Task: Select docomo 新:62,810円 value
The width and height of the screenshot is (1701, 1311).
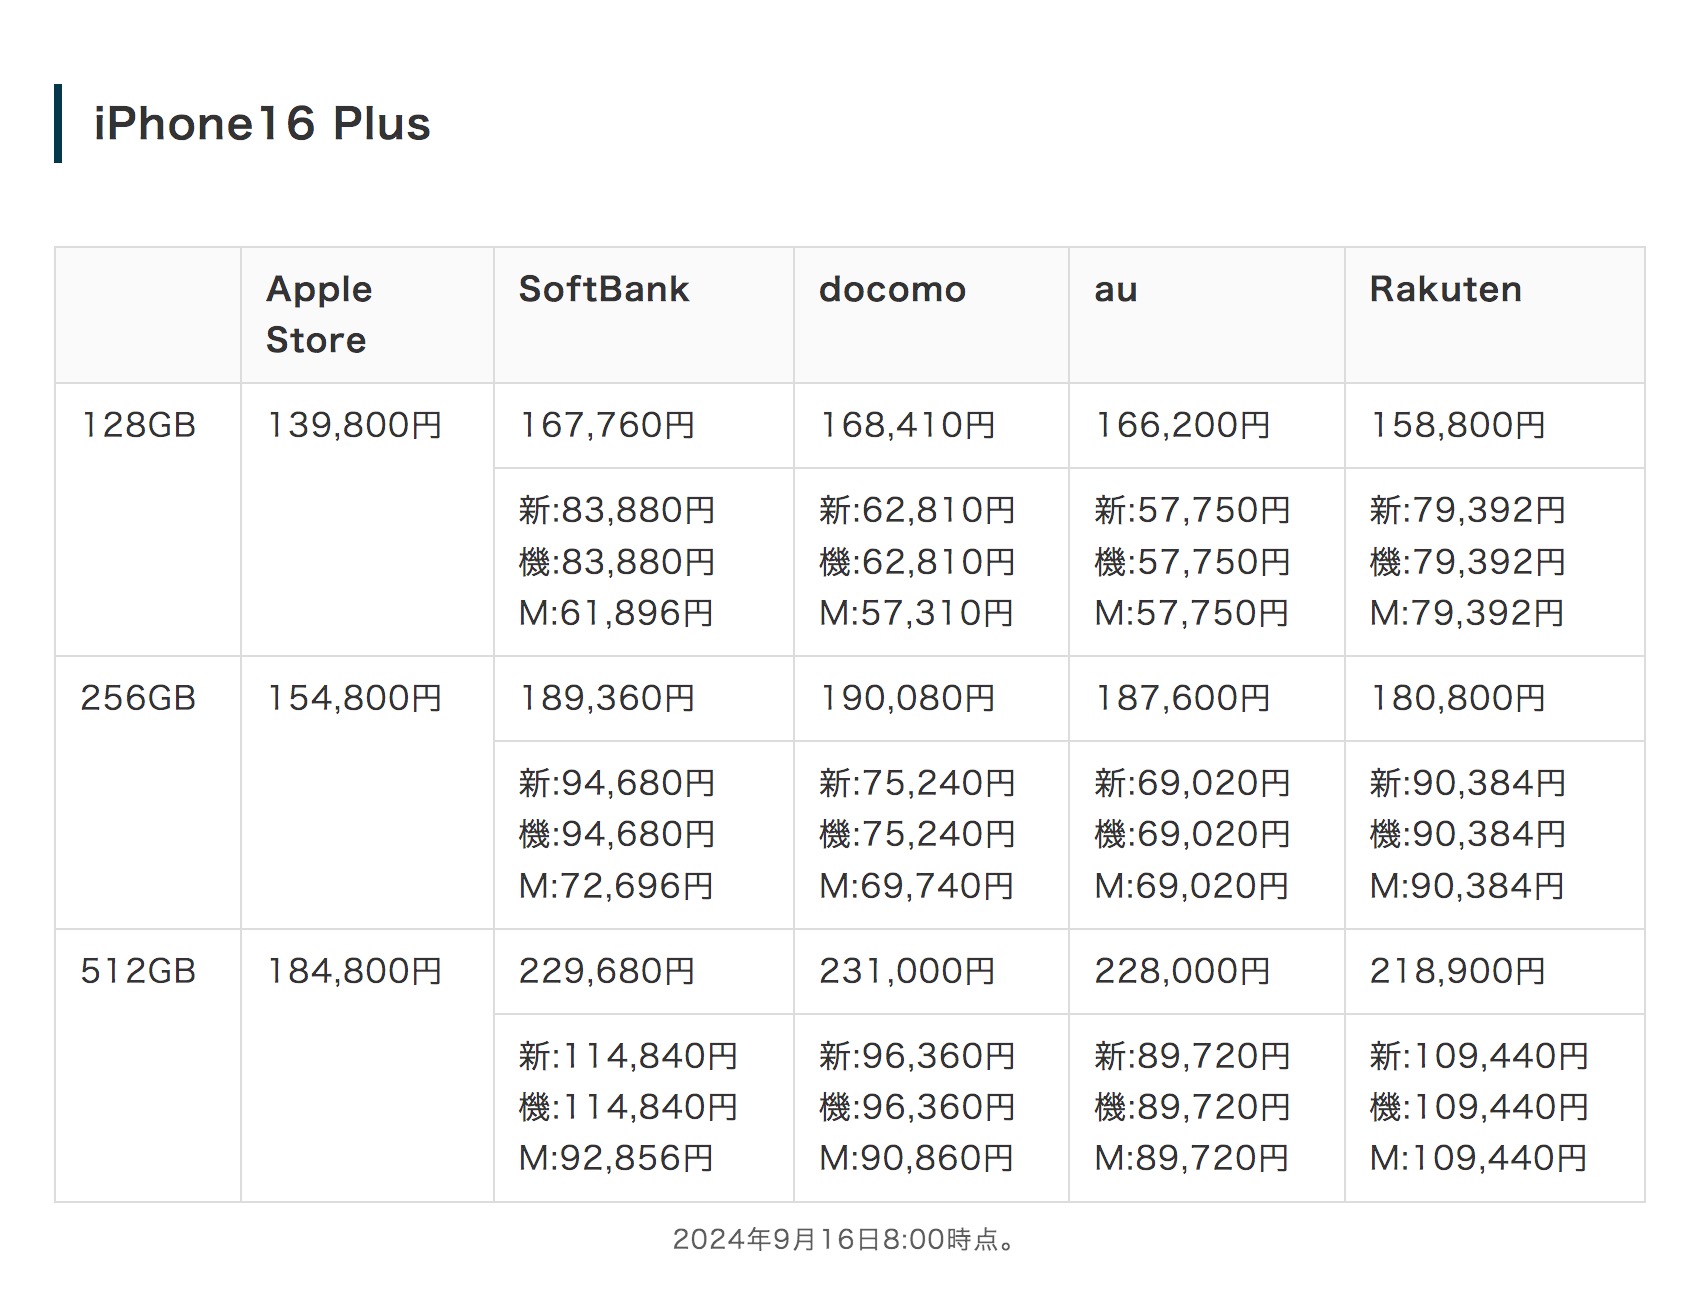Action: pyautogui.click(x=917, y=510)
